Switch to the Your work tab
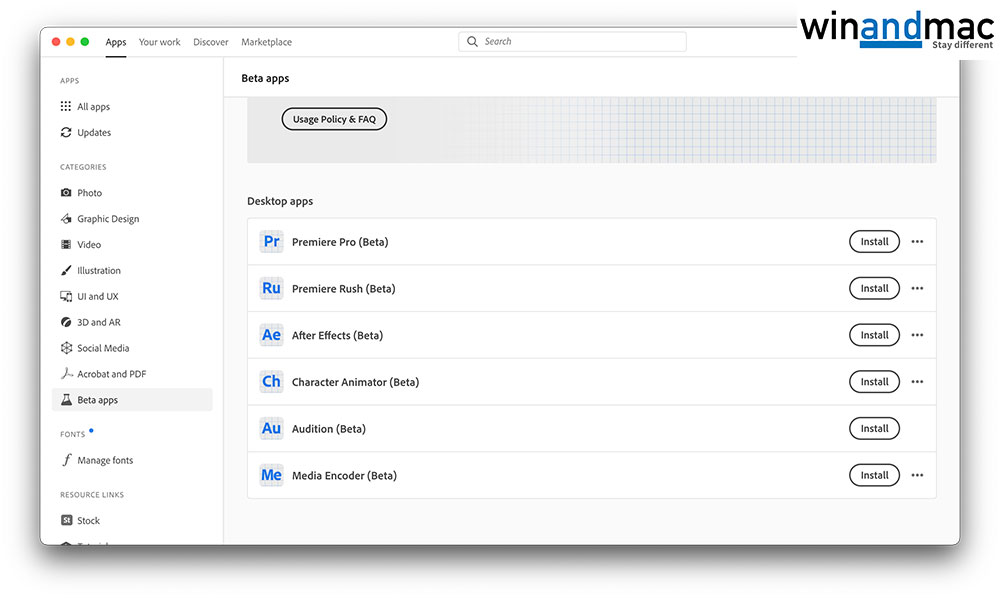The height and width of the screenshot is (598, 1000). click(160, 42)
